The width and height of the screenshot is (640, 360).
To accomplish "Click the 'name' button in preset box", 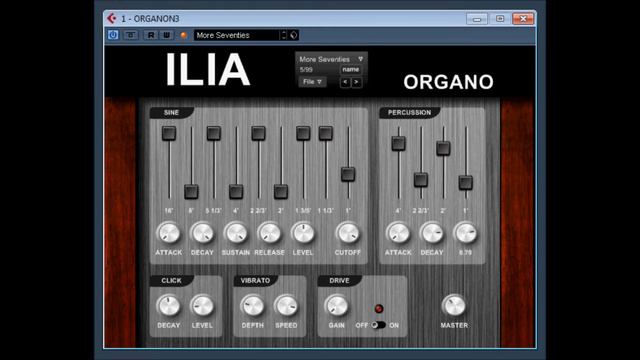I will coord(351,70).
